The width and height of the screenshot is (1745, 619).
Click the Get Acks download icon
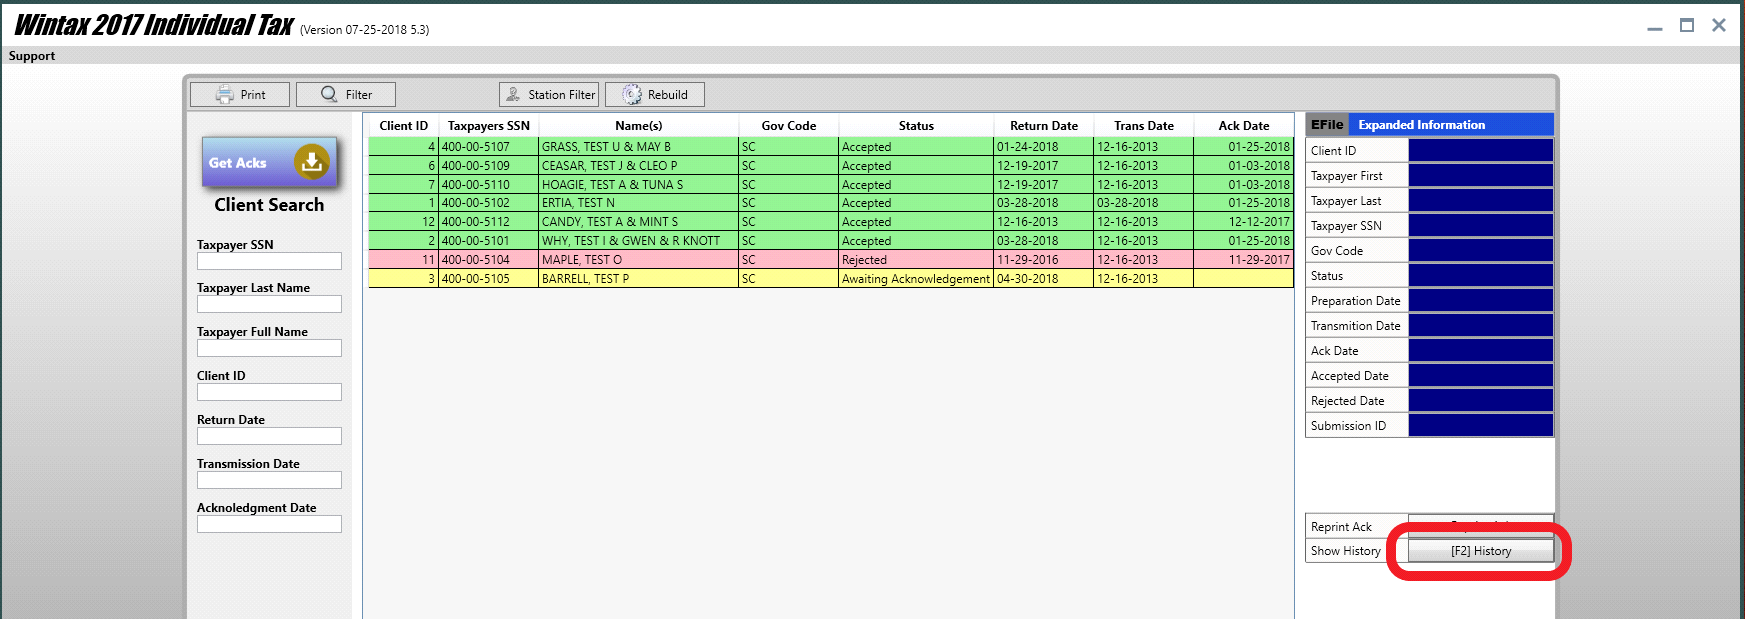pos(311,161)
